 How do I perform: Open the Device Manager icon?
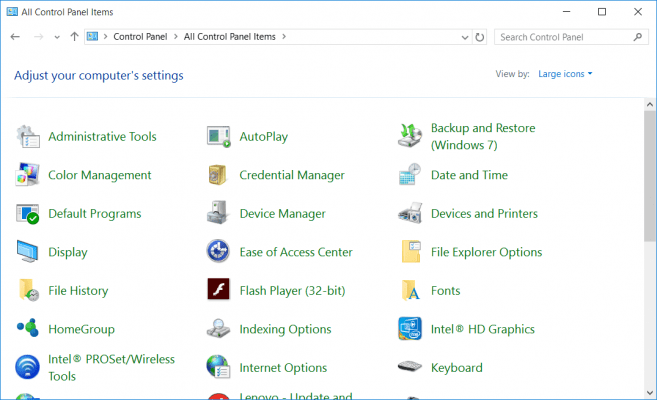[219, 214]
